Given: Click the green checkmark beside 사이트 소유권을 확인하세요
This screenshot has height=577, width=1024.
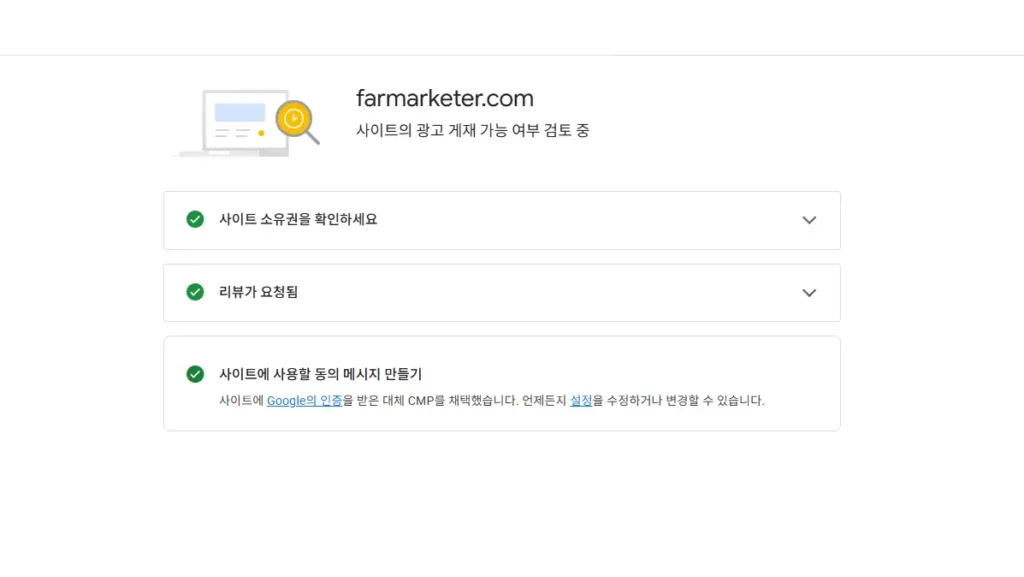Looking at the screenshot, I should pos(195,220).
